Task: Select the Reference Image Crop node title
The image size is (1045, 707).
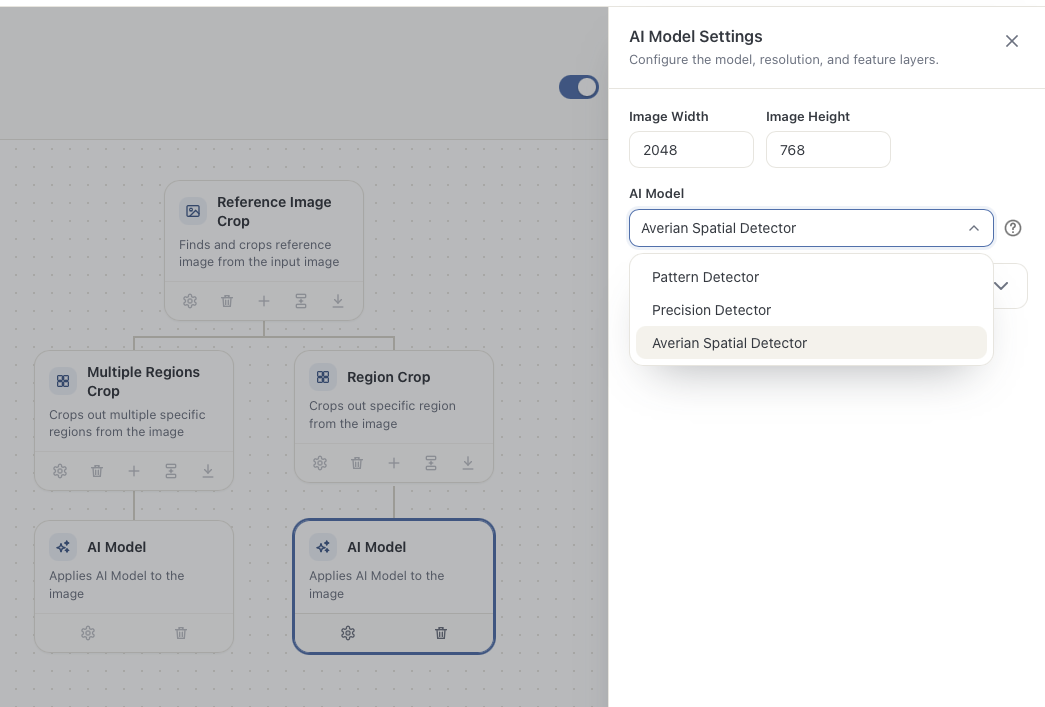Action: [x=274, y=211]
